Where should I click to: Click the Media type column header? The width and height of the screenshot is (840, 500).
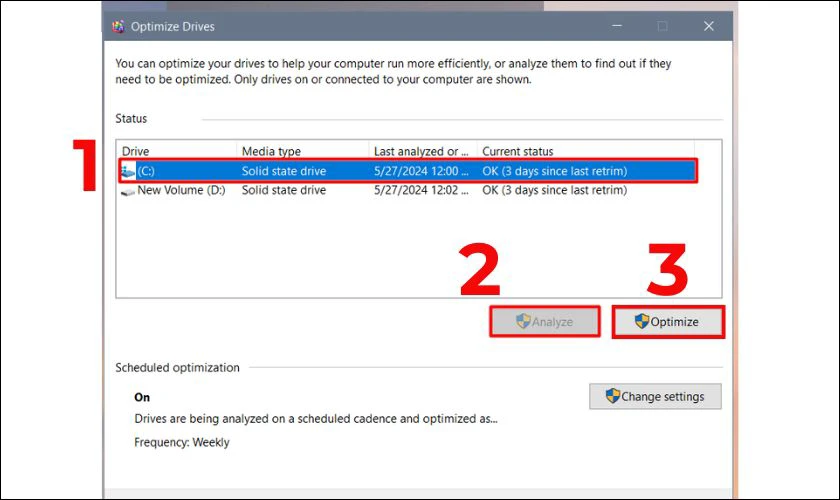(x=271, y=151)
